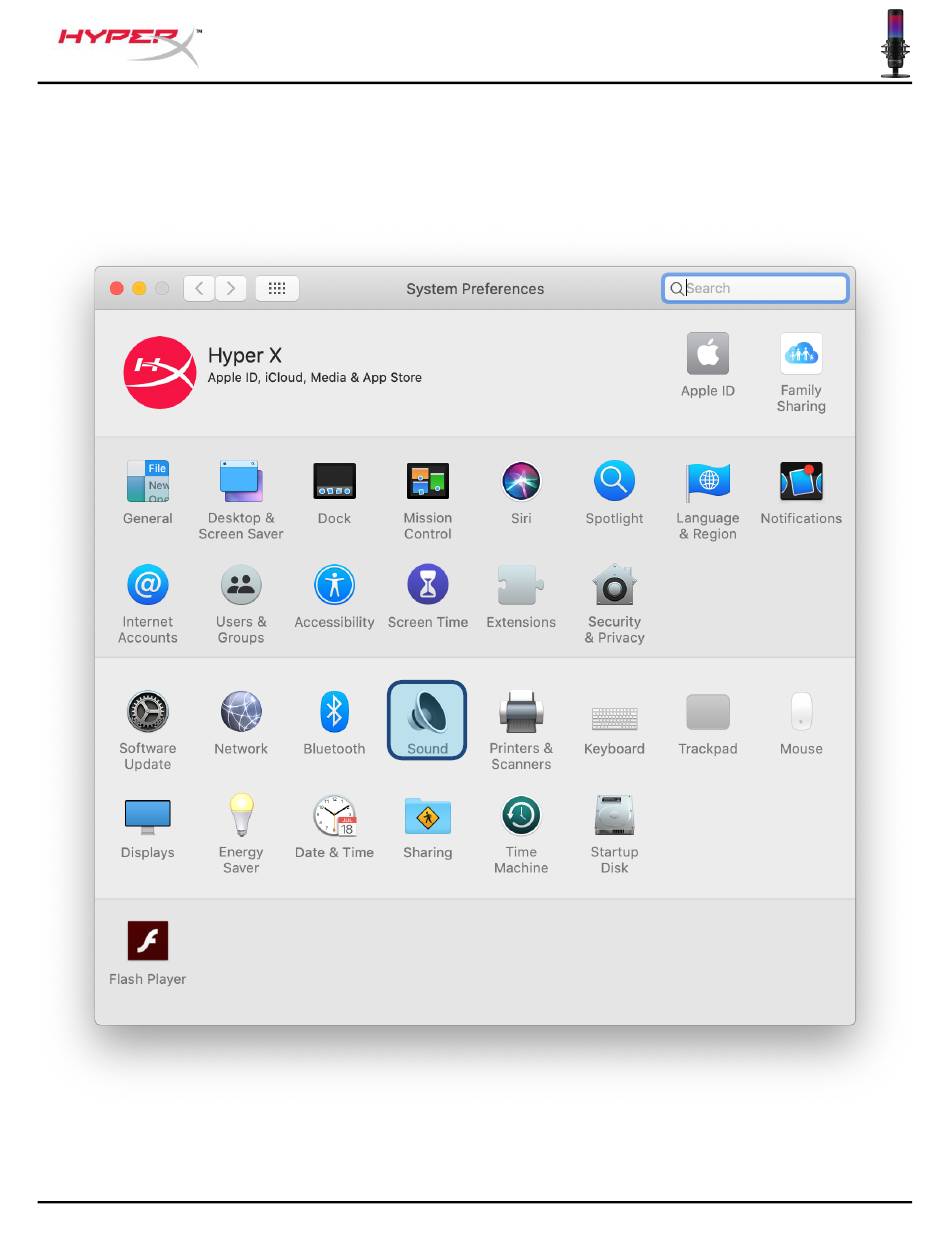Show all preferences with the grid button
950x1260 pixels.
click(278, 289)
